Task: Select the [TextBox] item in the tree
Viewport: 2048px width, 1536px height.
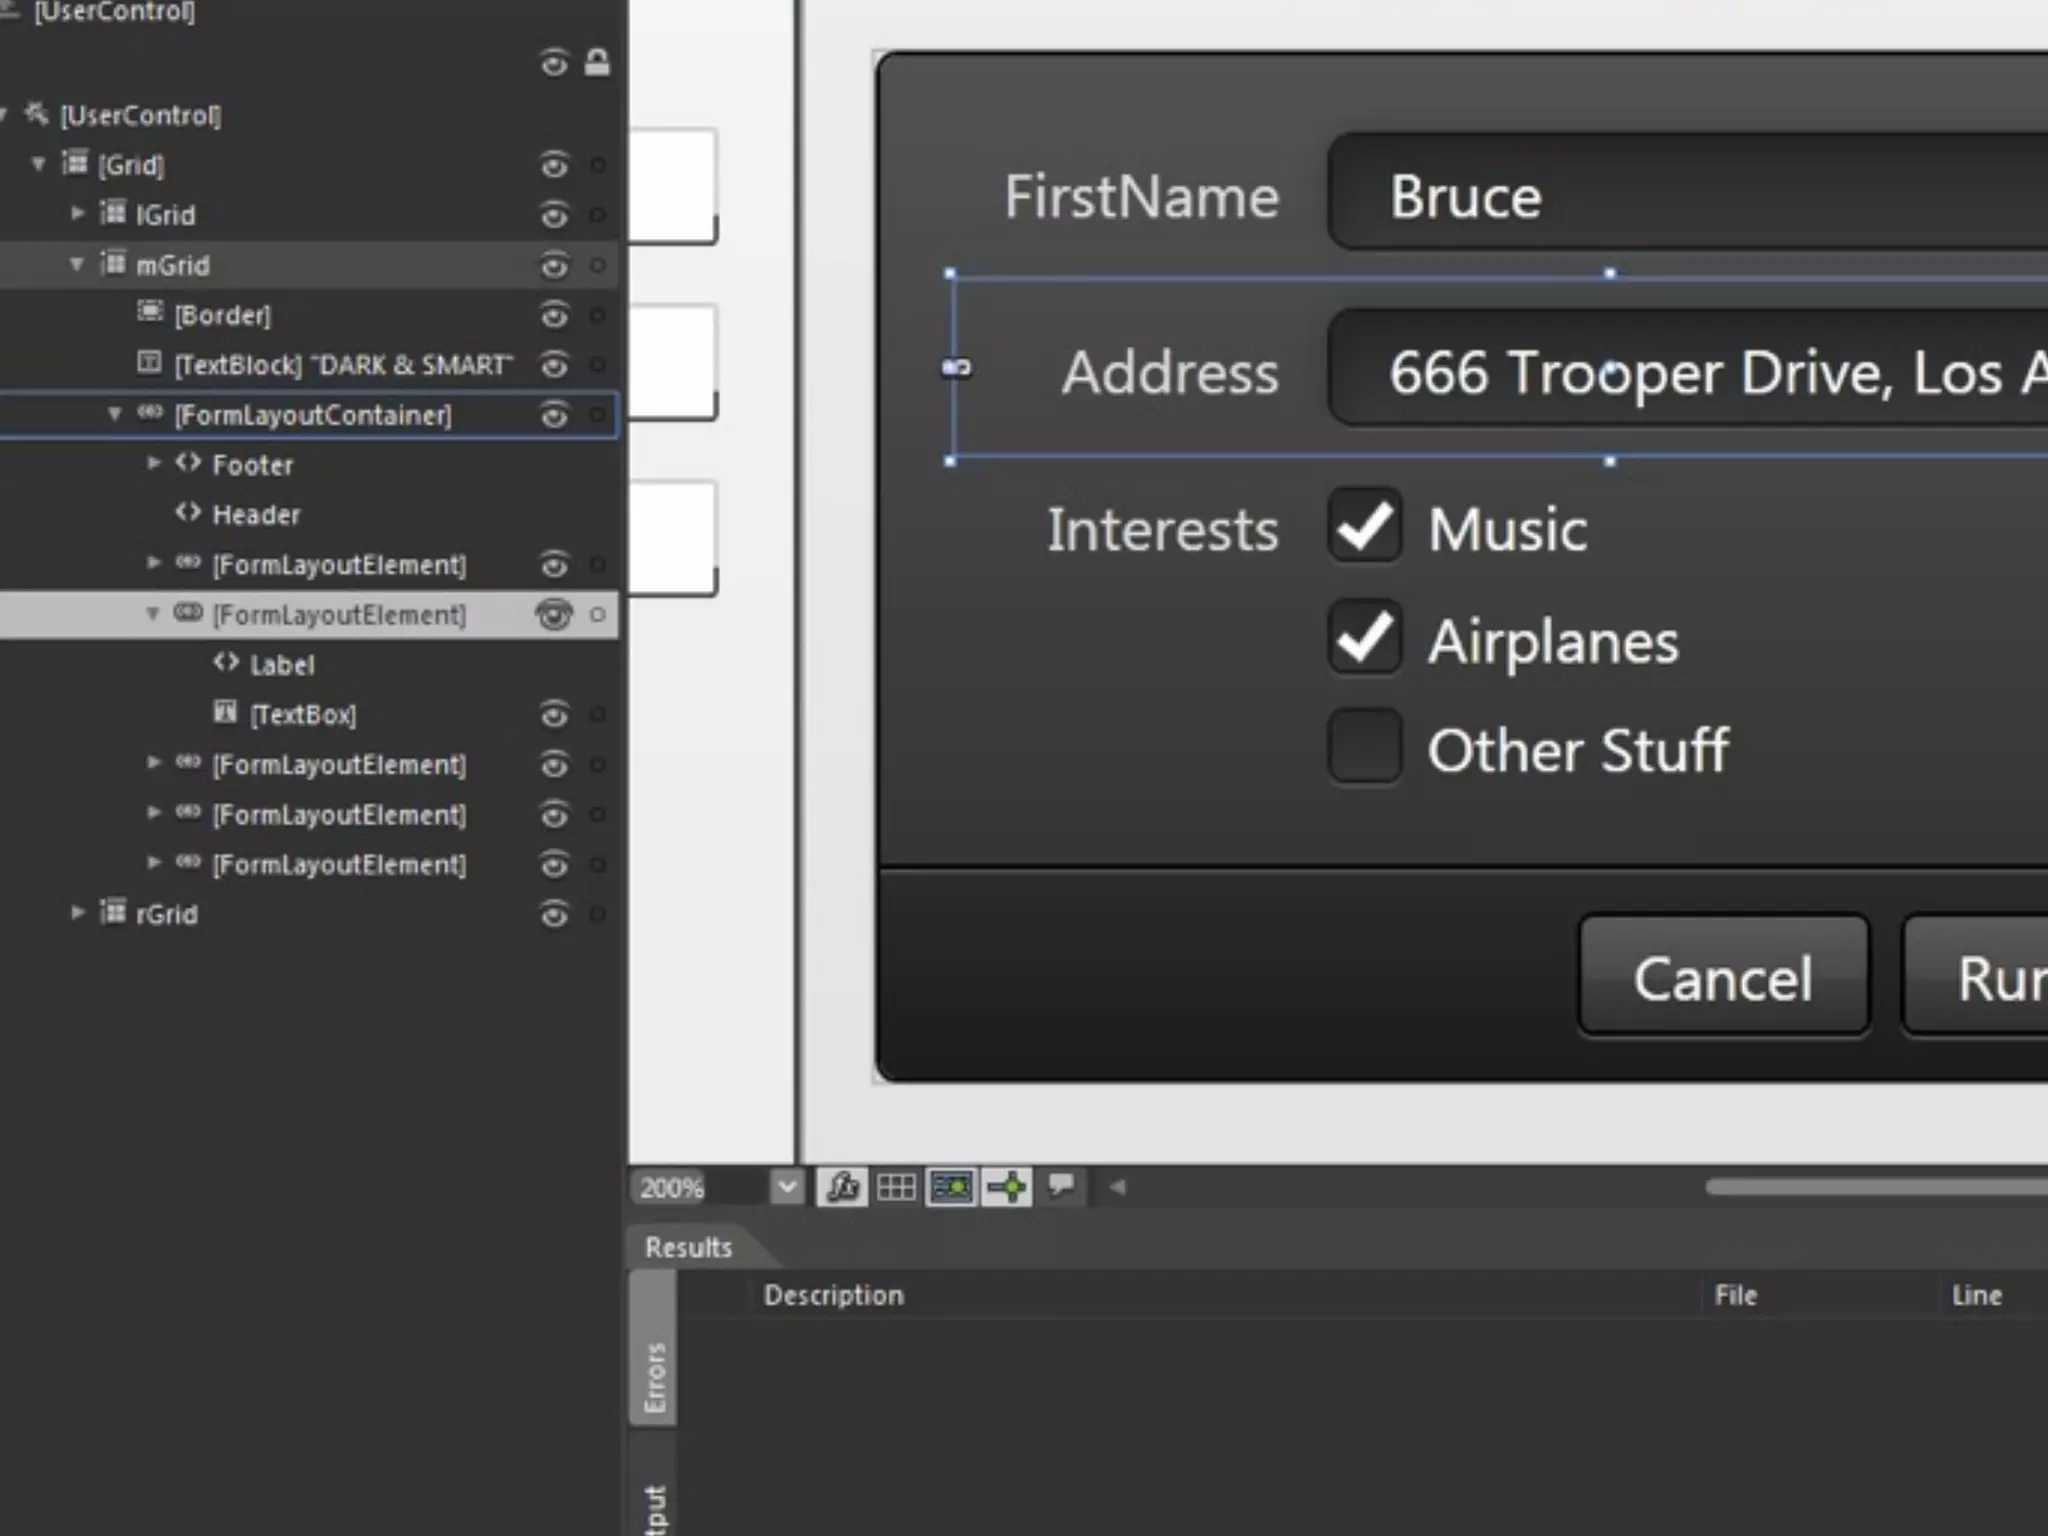Action: pos(302,714)
